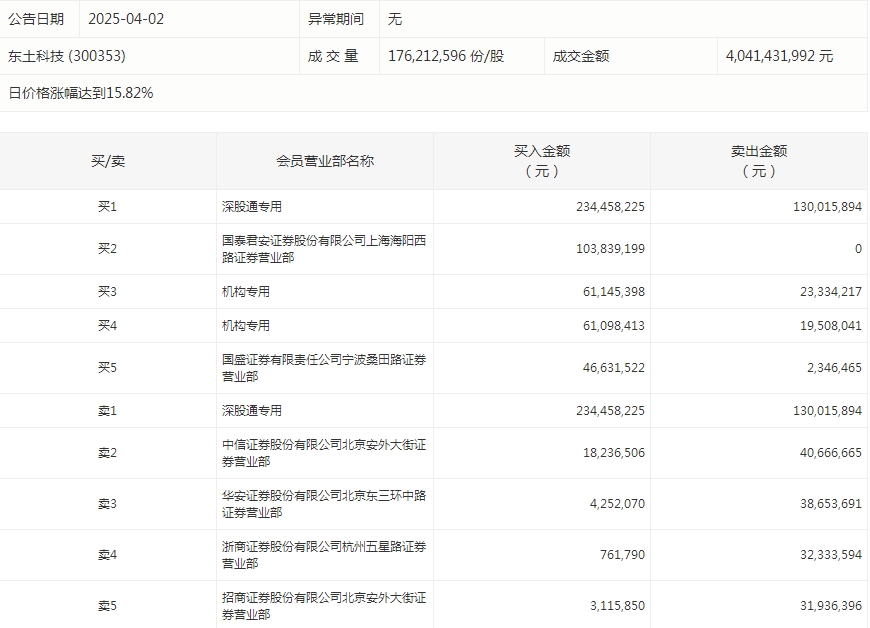Click the 买入金额（元） column header
The width and height of the screenshot is (870, 628).
[x=542, y=161]
